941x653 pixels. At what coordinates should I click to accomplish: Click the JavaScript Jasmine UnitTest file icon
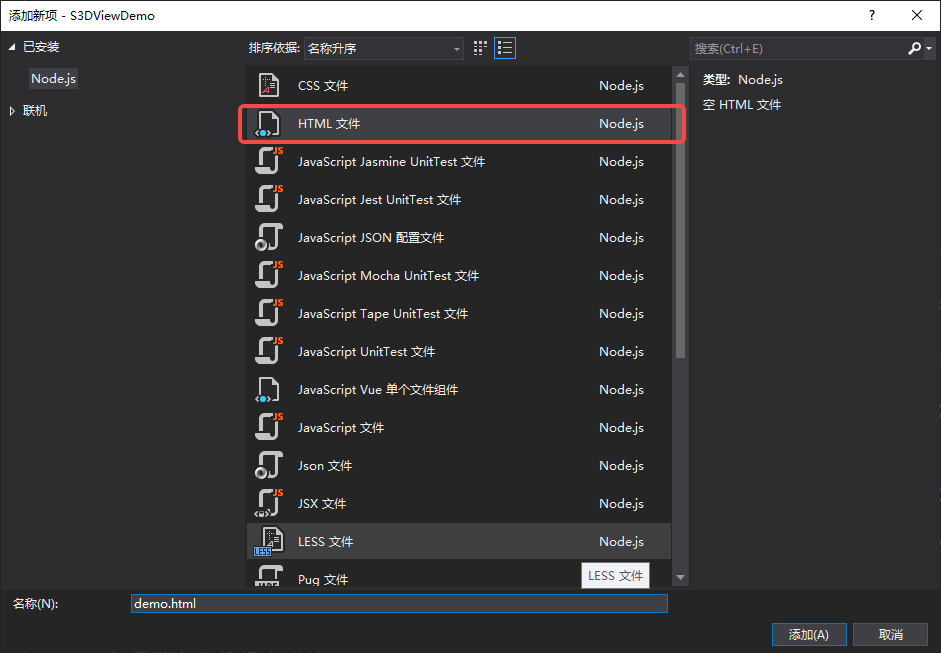click(x=268, y=161)
